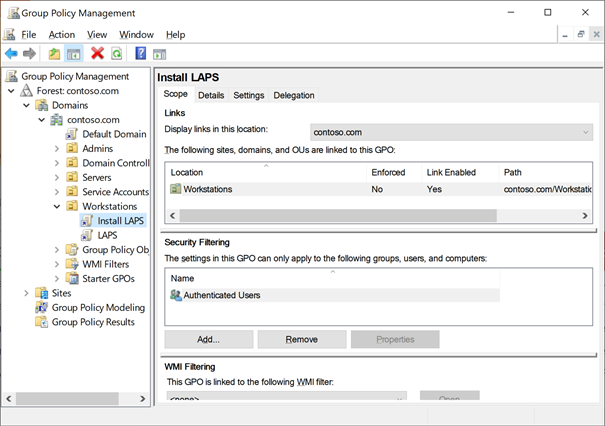Screen dimensions: 605x426
Task: Select the Authenticated Users row text
Action: (x=222, y=295)
